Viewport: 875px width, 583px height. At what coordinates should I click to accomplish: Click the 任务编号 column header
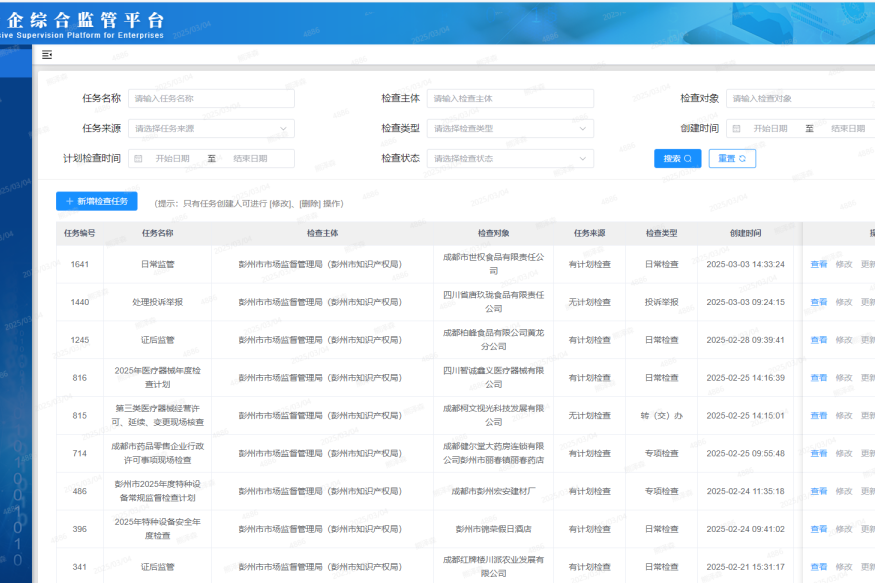coord(80,234)
